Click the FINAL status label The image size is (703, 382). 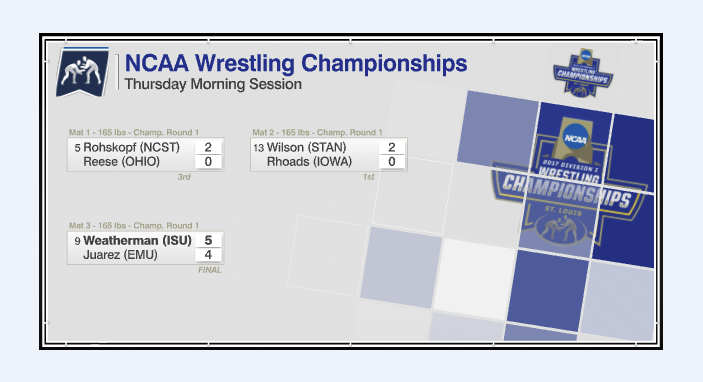209,270
